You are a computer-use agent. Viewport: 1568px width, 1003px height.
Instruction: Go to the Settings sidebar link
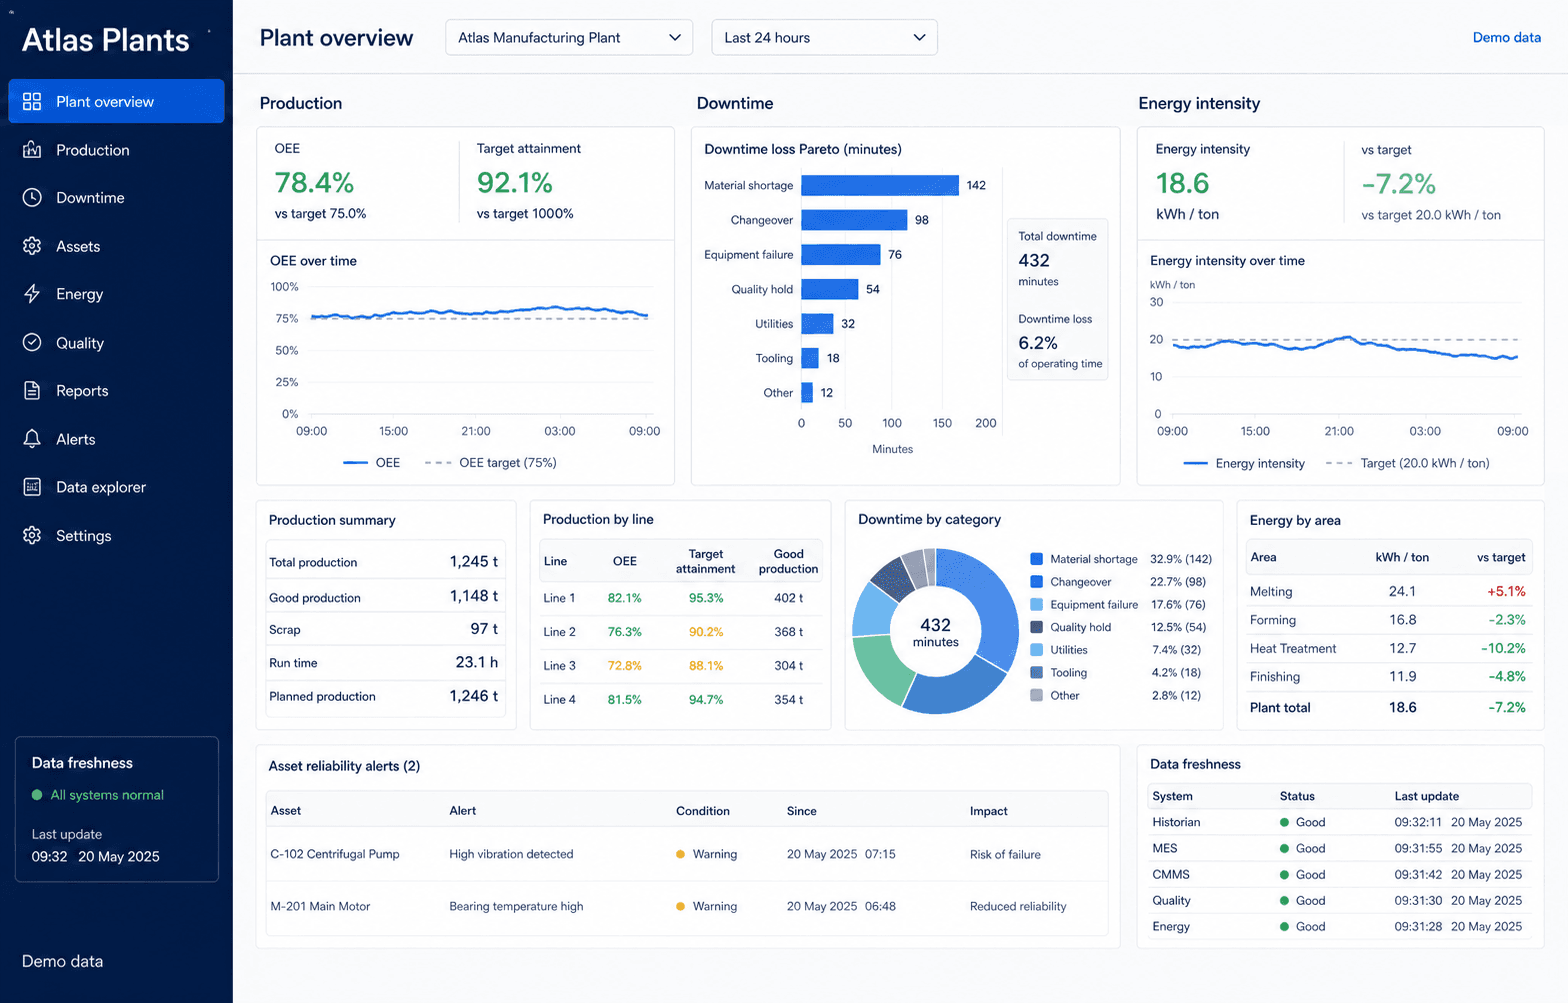coord(116,535)
